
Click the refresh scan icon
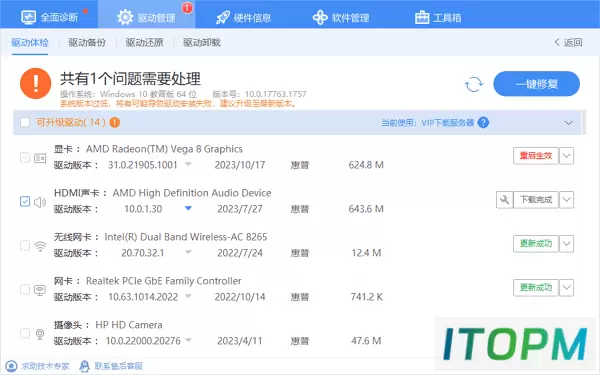pyautogui.click(x=474, y=84)
